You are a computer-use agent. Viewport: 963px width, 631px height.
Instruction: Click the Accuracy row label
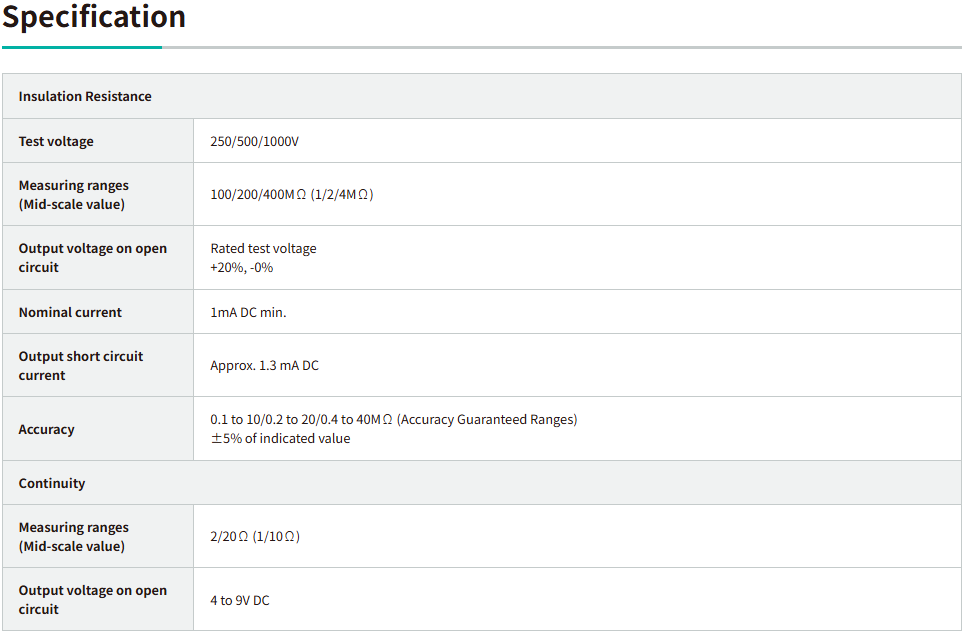point(46,429)
